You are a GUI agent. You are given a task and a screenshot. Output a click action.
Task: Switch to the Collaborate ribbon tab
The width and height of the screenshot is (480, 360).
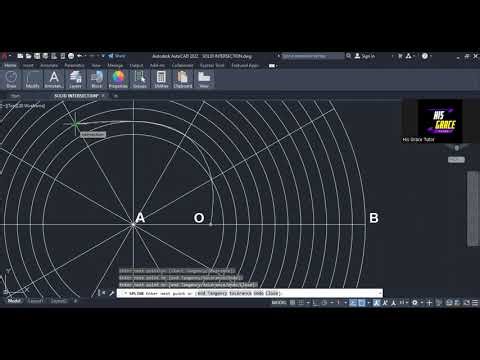pyautogui.click(x=182, y=65)
